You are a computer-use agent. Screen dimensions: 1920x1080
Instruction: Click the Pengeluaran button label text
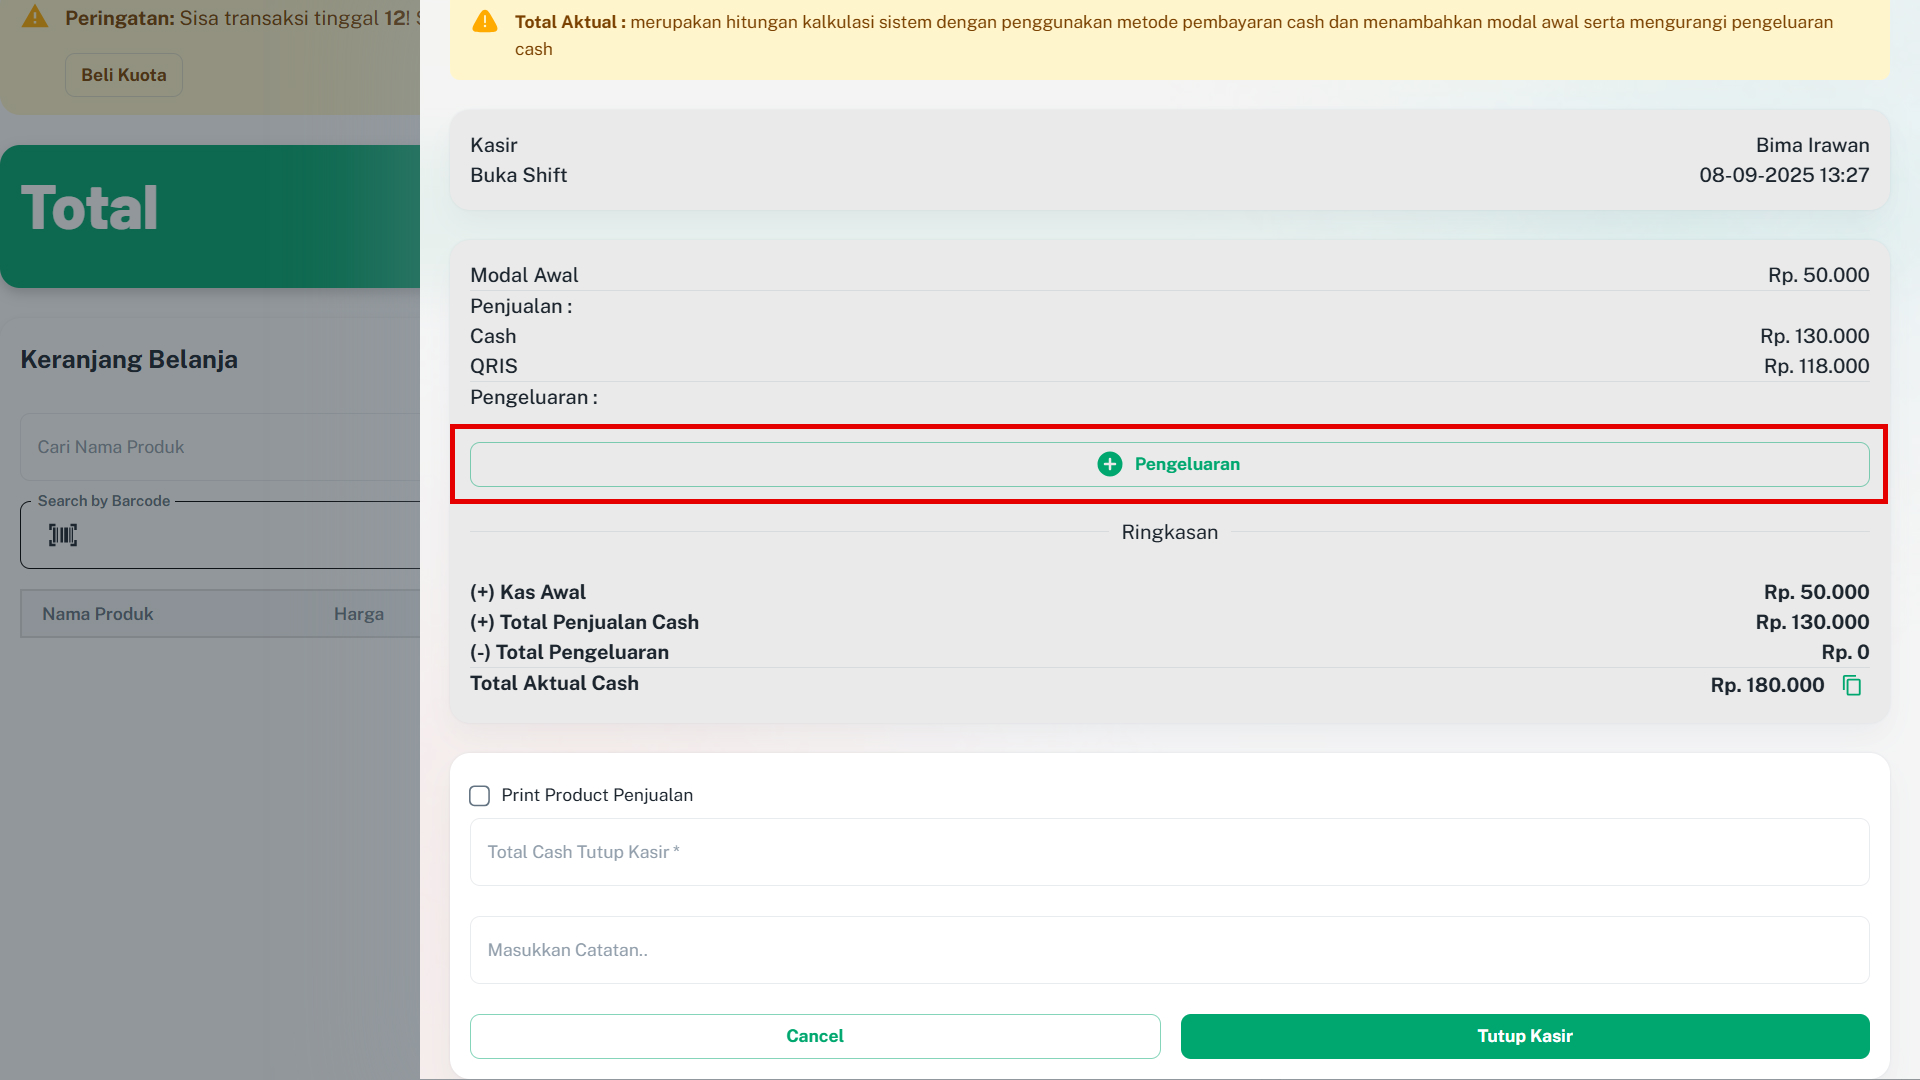(x=1187, y=464)
